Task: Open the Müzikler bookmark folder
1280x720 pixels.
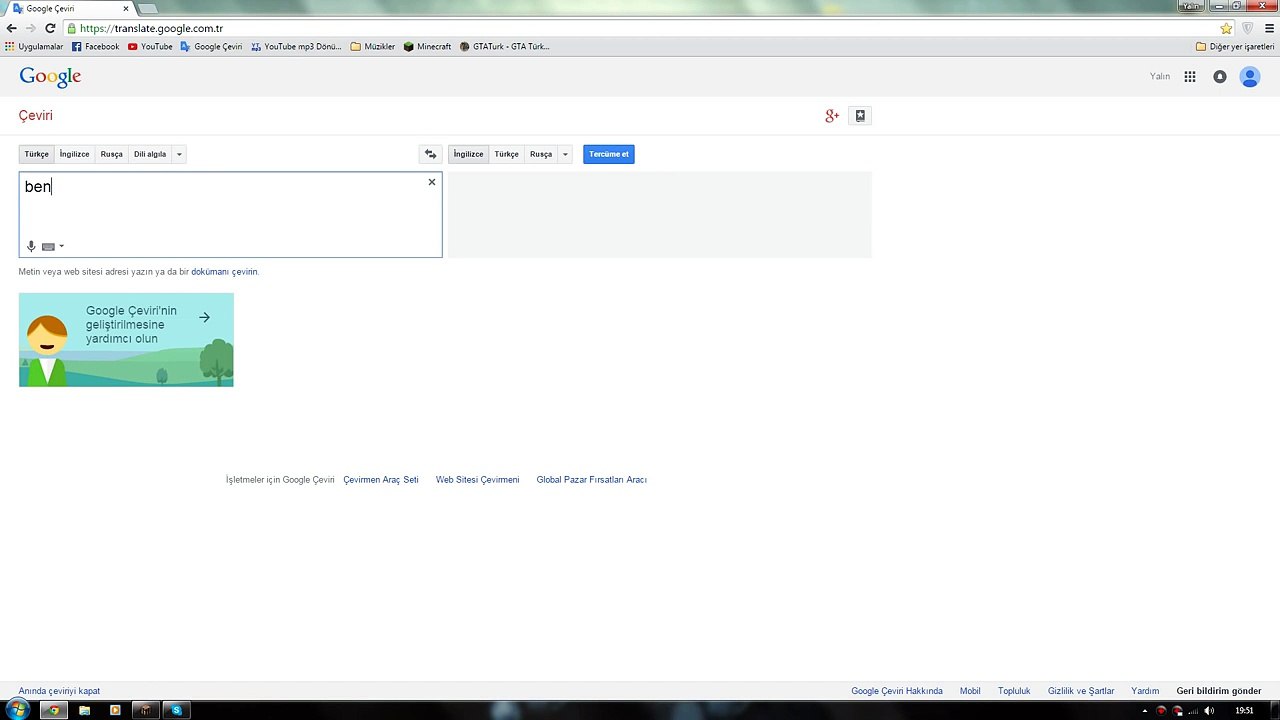Action: [x=372, y=47]
